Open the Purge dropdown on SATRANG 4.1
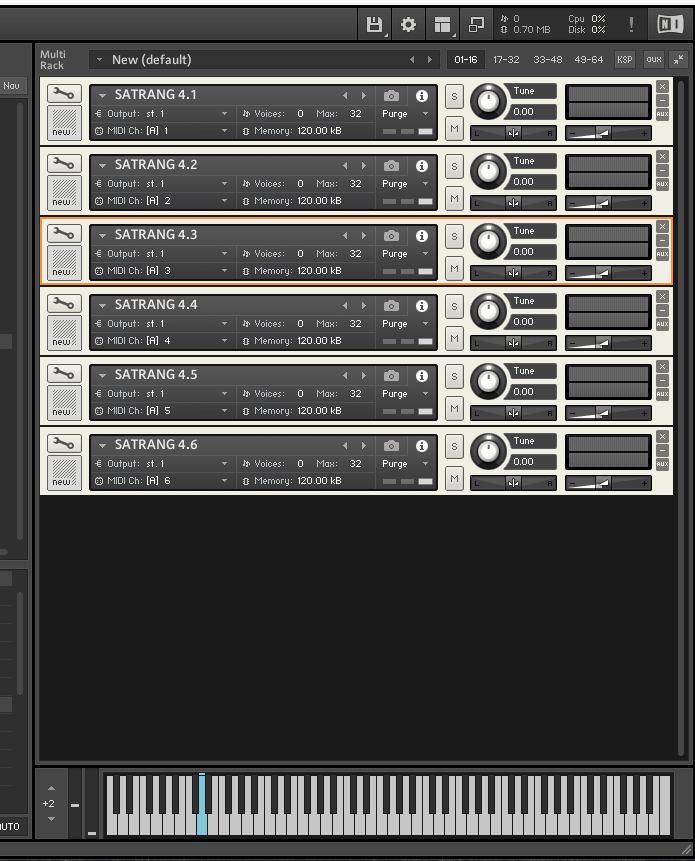The image size is (695, 861). point(425,114)
